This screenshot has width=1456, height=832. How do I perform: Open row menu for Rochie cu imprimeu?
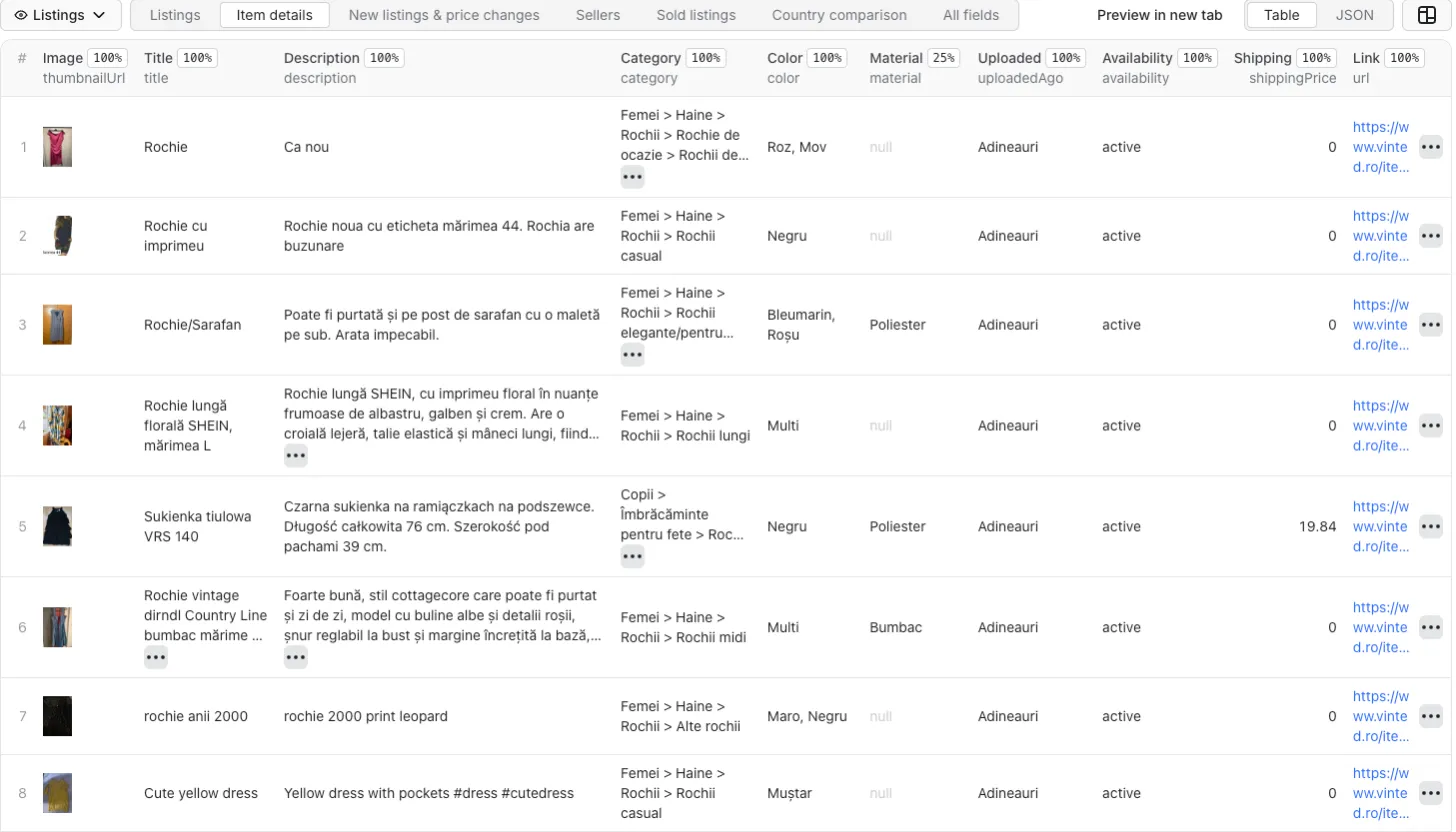(x=1431, y=236)
